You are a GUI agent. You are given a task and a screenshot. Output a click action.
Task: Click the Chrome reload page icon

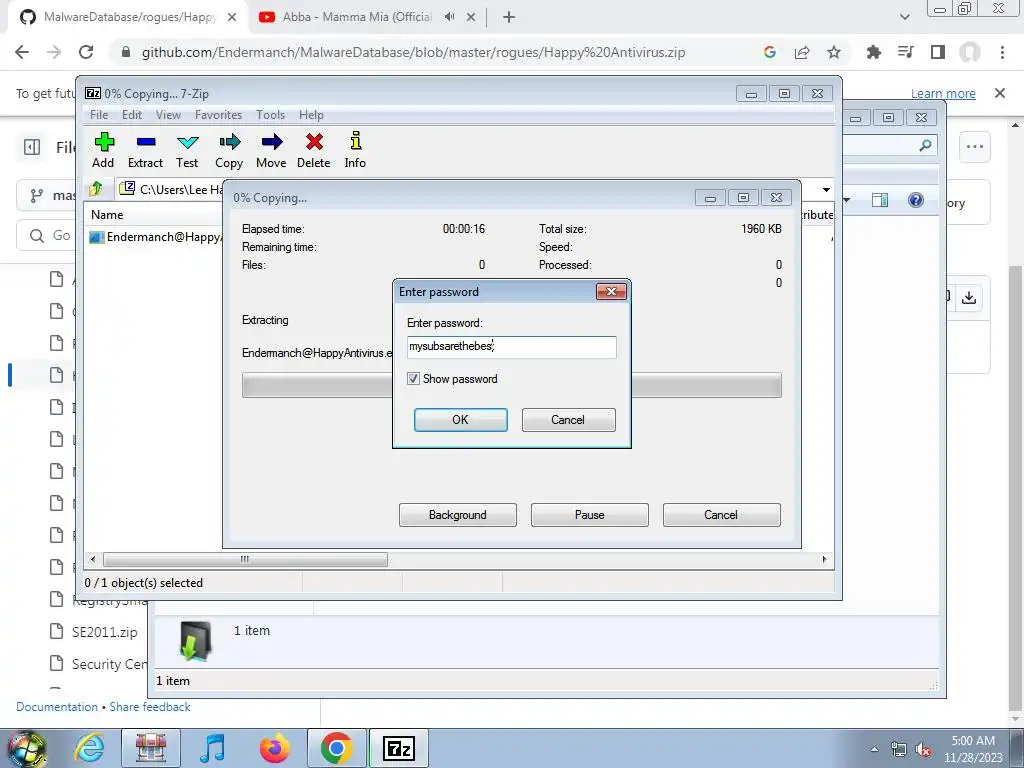point(86,52)
